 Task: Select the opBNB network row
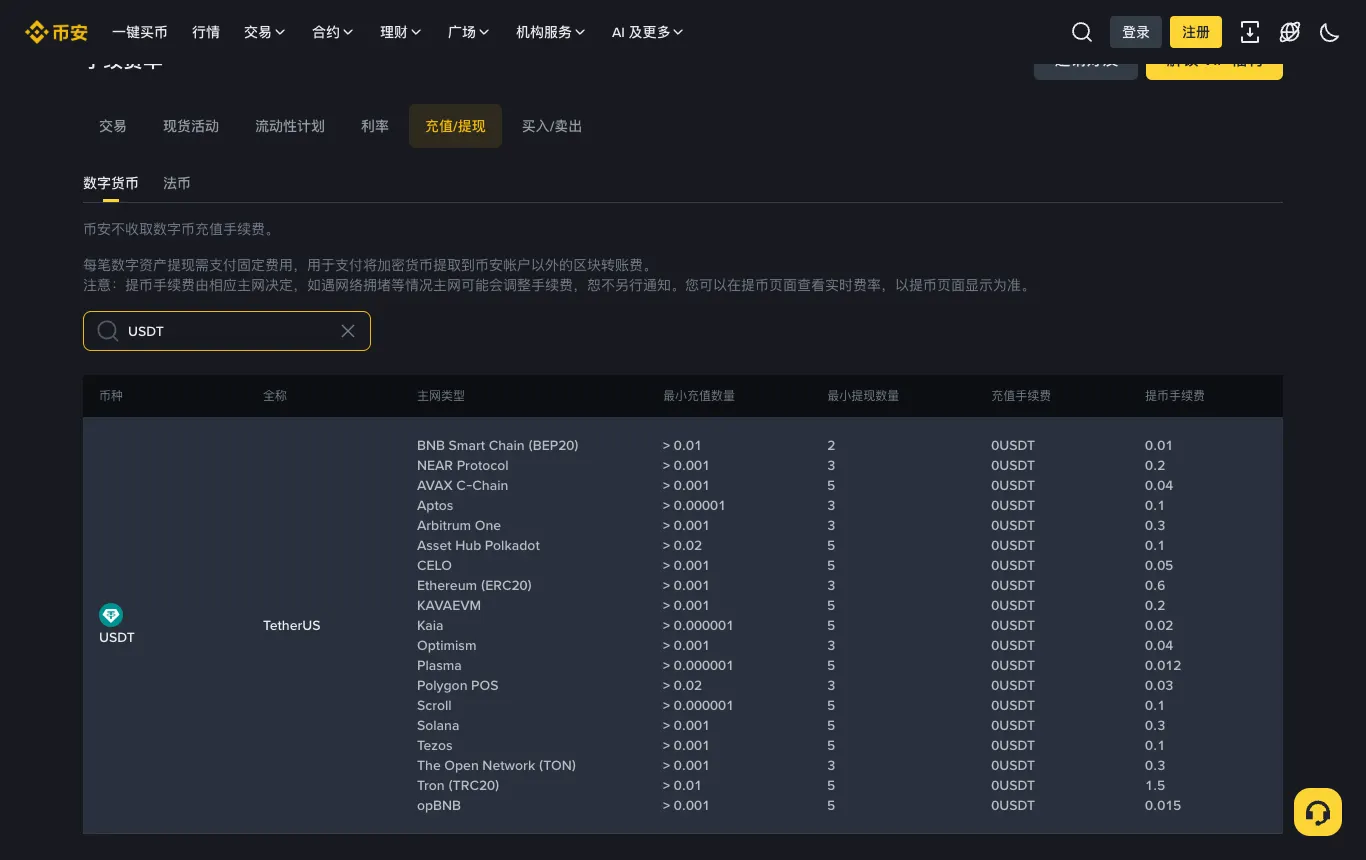(x=439, y=805)
